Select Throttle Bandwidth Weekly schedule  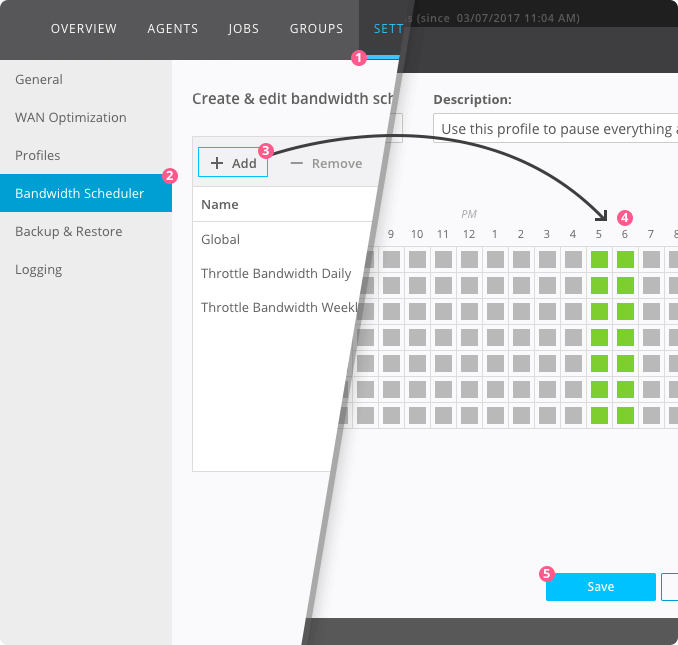point(277,307)
